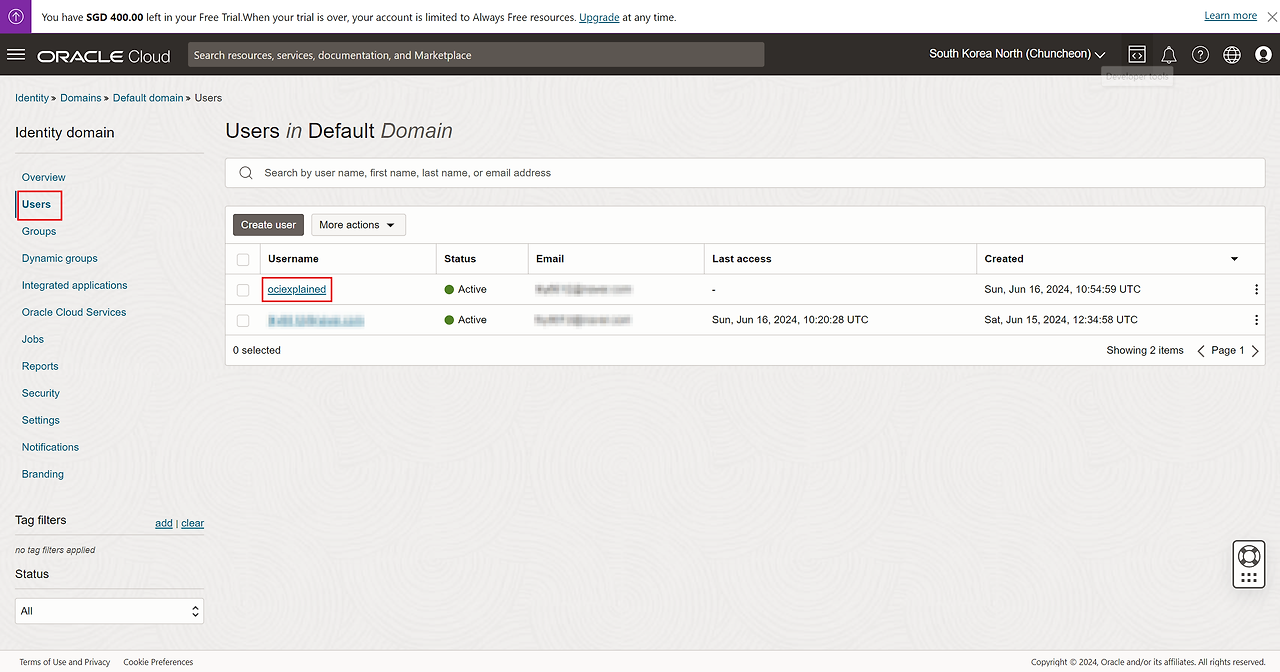
Task: Open Developer tools Cloud Shell icon
Action: tap(1136, 55)
